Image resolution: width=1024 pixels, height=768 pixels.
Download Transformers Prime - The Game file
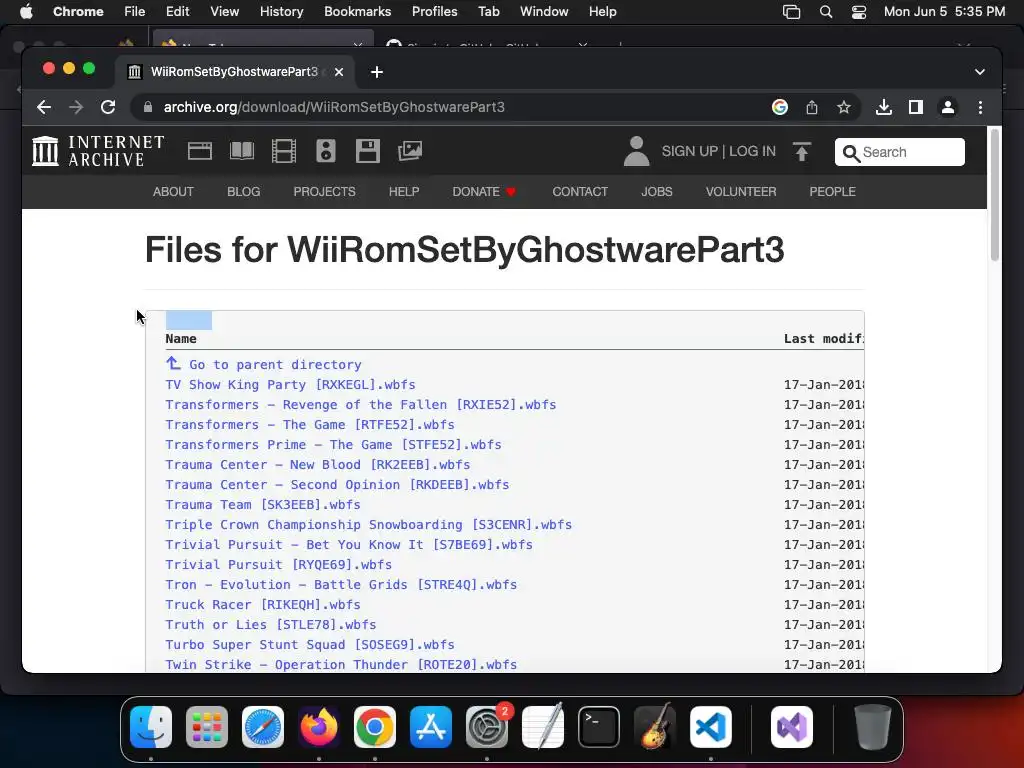tap(333, 445)
